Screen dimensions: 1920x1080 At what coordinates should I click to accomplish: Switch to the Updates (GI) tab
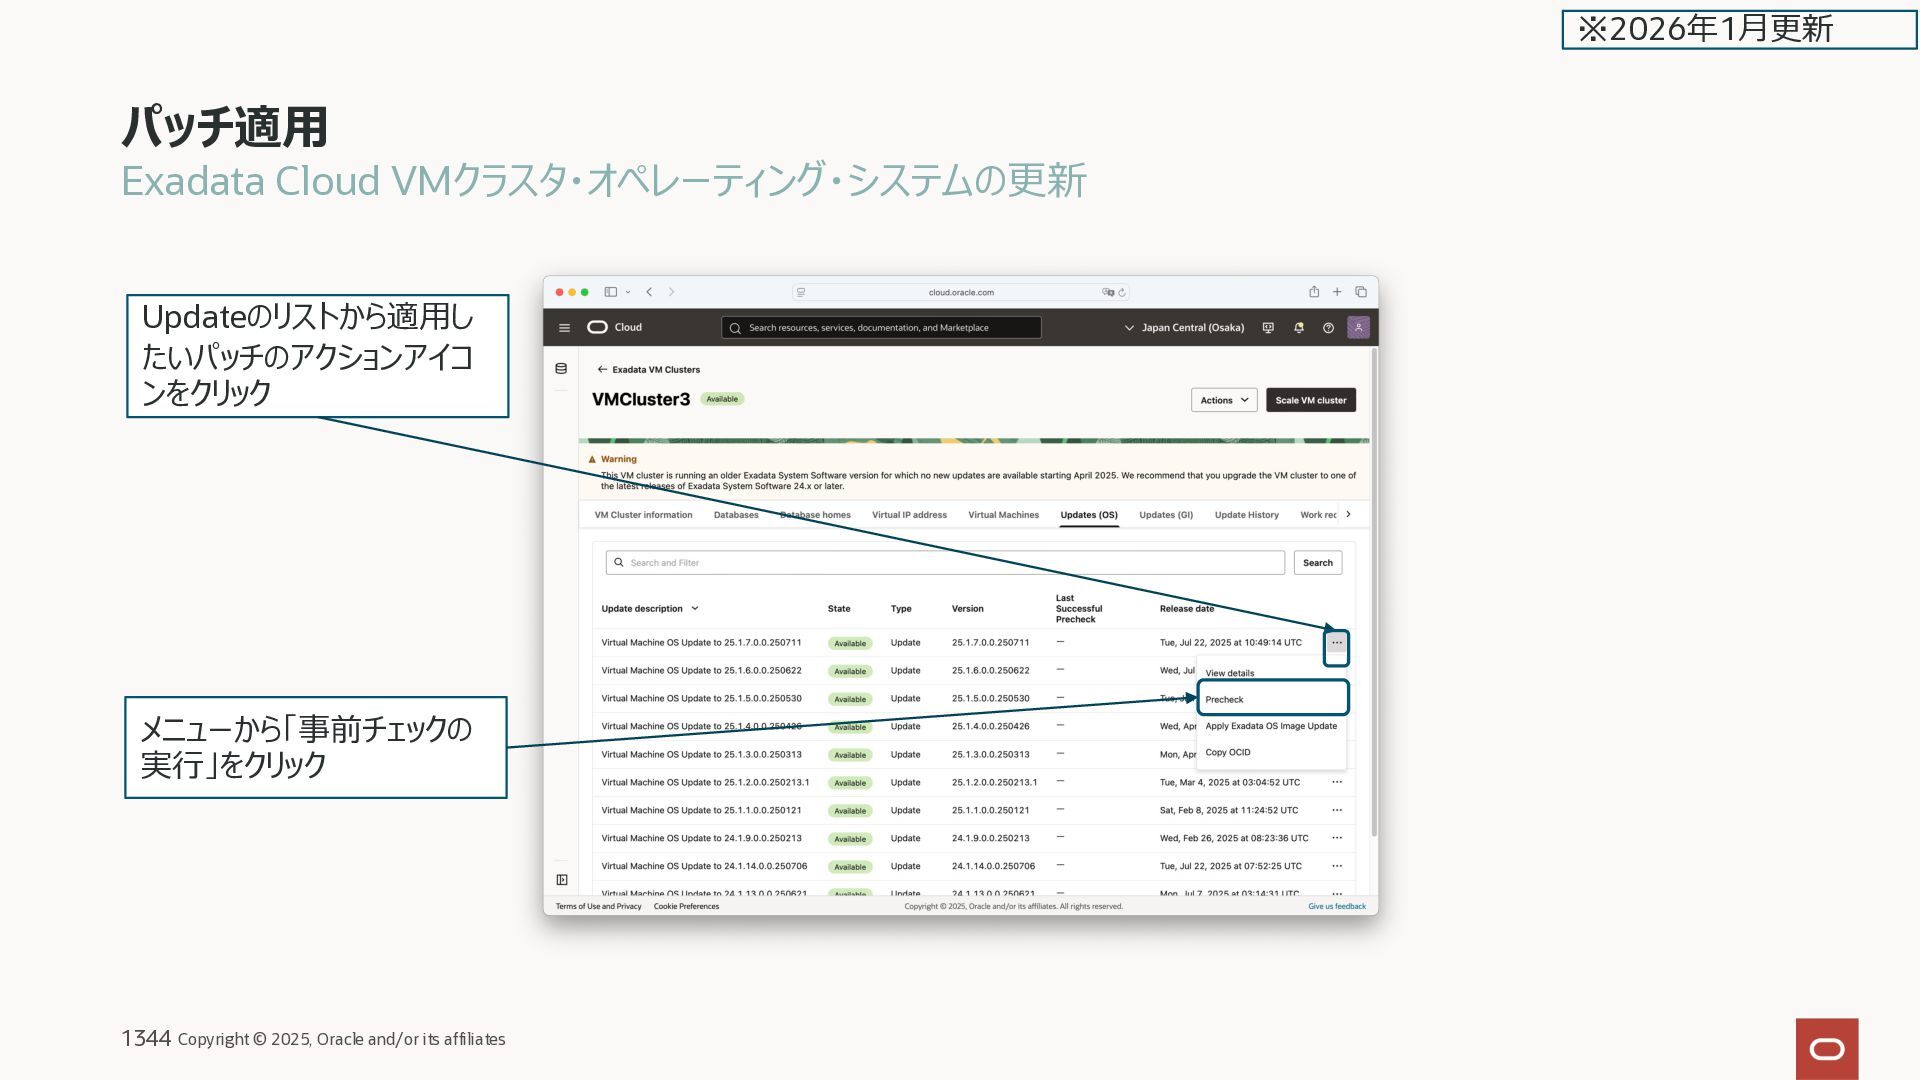tap(1166, 515)
